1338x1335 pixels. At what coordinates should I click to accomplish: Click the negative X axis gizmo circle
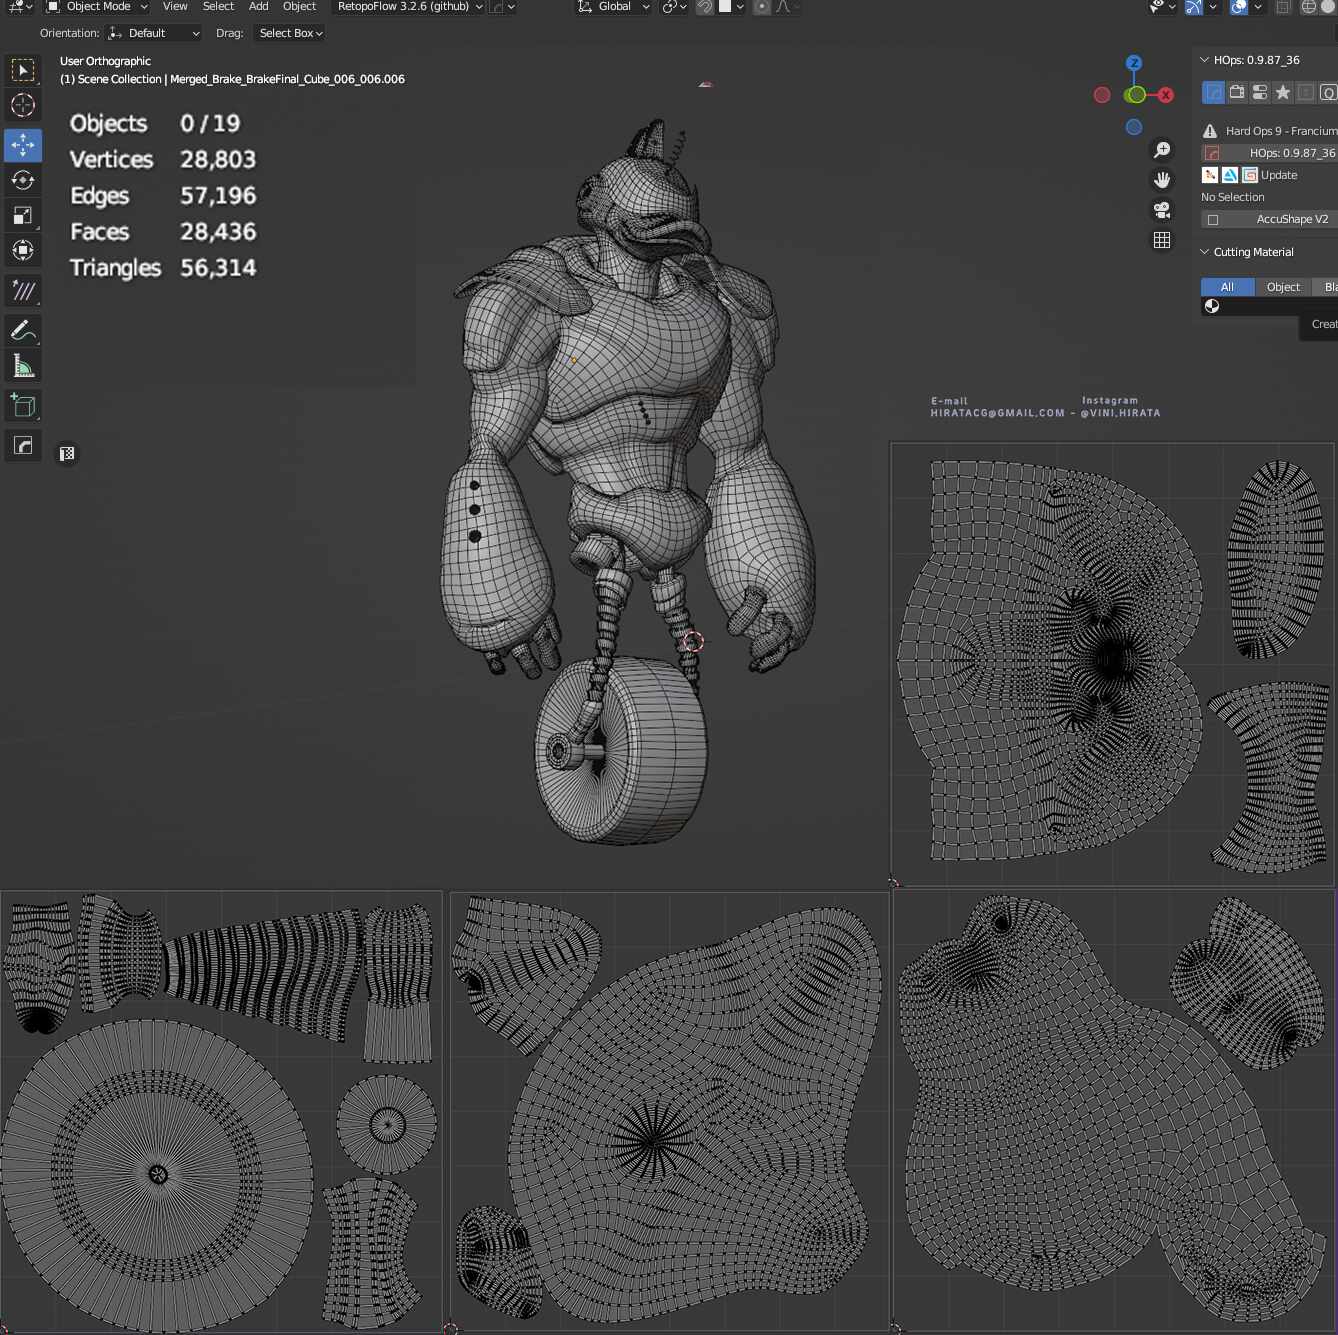(1102, 95)
